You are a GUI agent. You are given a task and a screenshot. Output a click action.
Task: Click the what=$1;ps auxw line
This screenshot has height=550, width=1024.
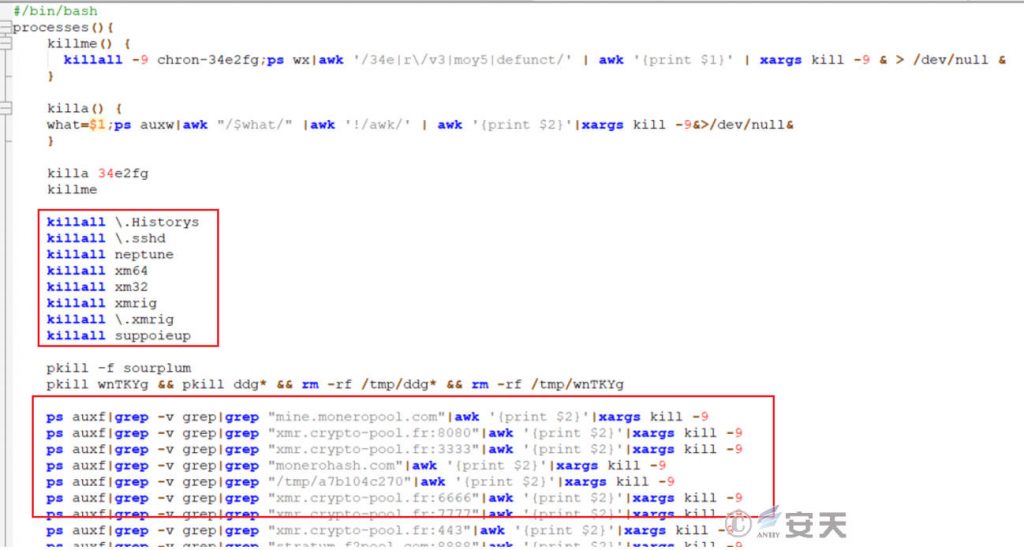pos(420,125)
